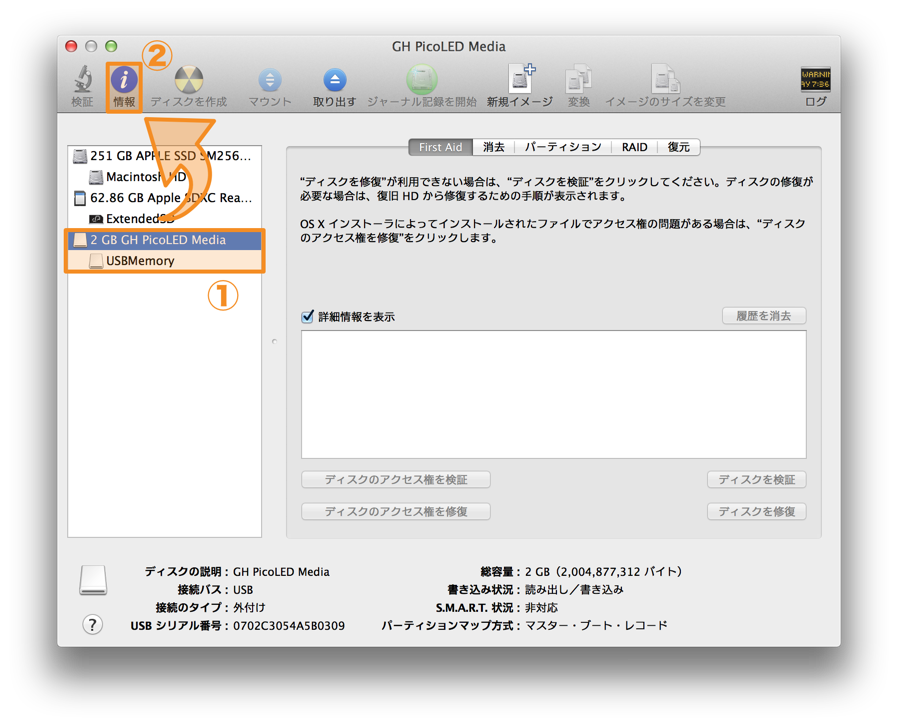Click the help question mark button

click(93, 625)
